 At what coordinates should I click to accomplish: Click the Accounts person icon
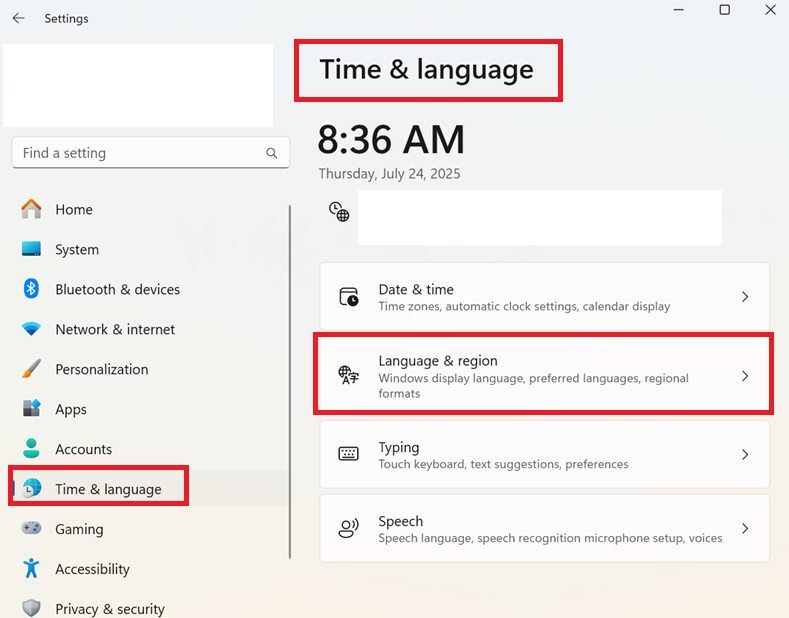[31, 448]
